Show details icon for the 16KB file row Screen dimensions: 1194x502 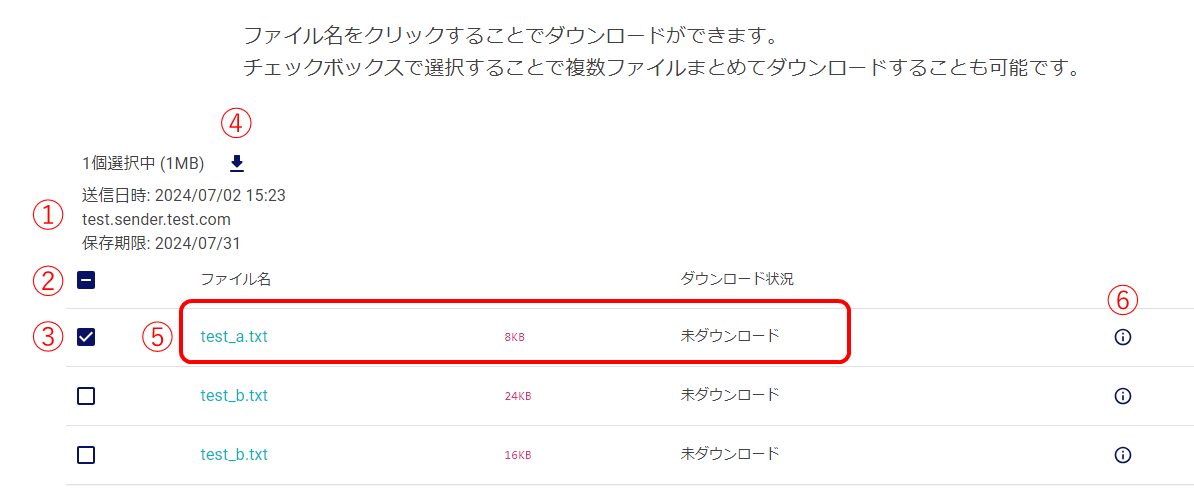tap(1122, 455)
